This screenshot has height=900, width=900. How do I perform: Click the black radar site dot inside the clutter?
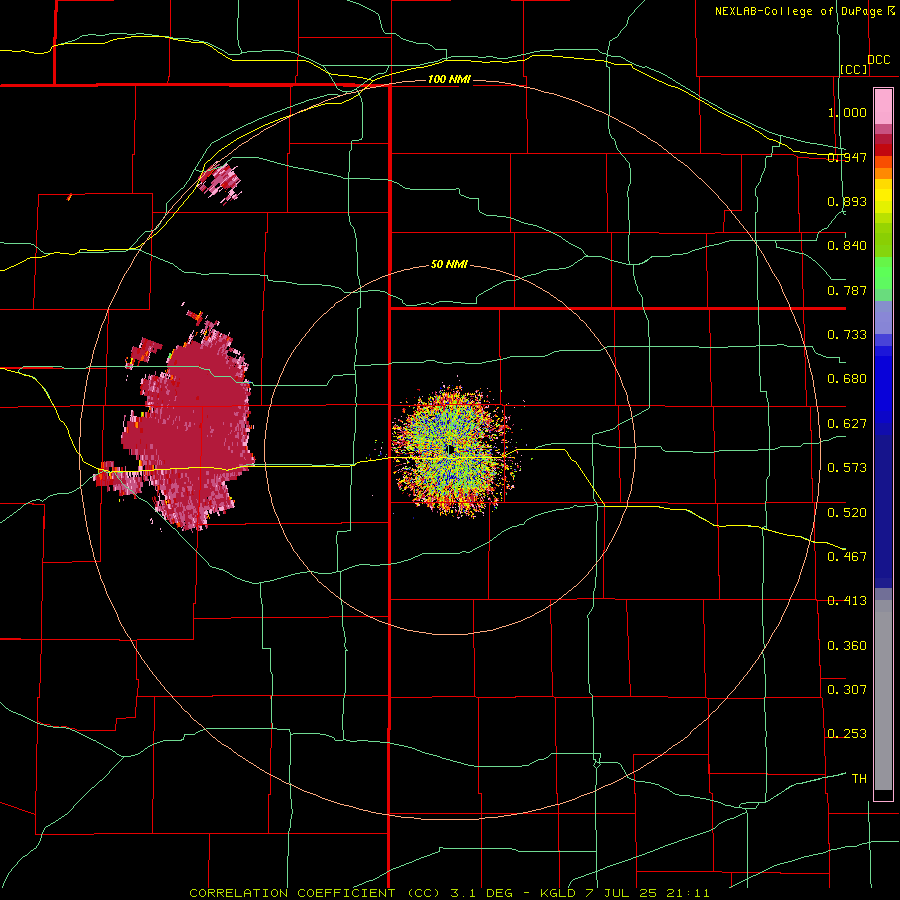pyautogui.click(x=451, y=449)
